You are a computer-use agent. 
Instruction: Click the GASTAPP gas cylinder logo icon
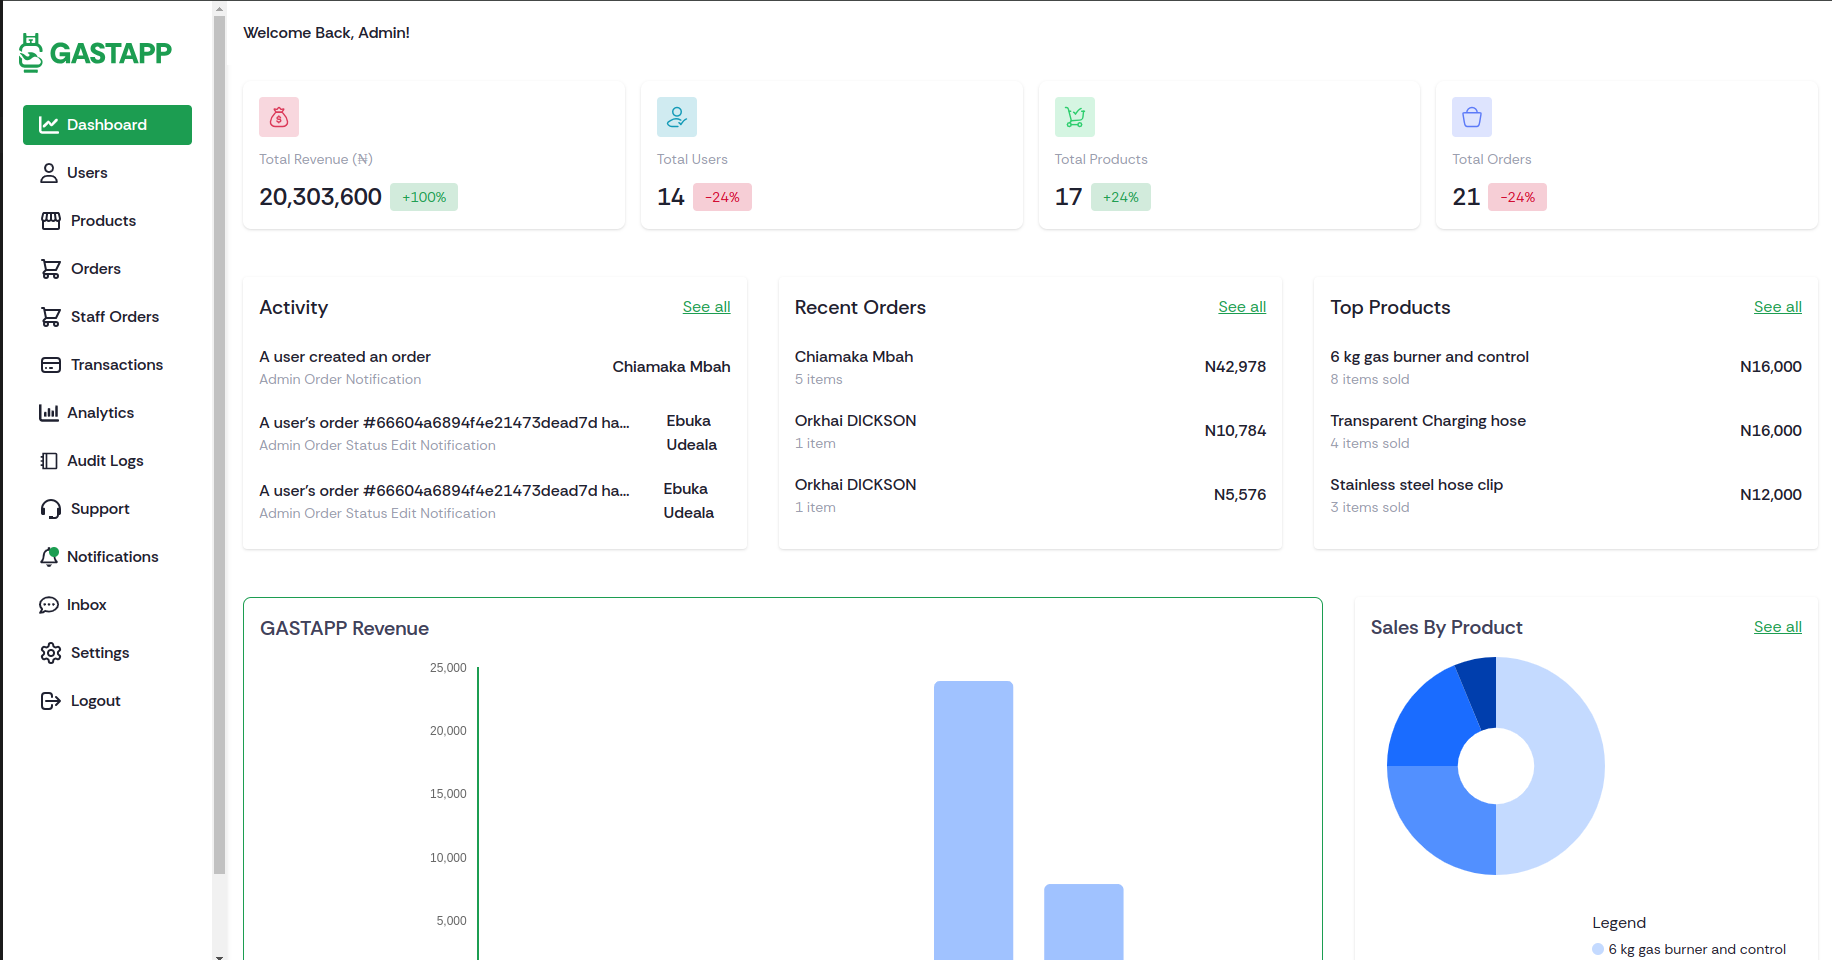coord(31,53)
